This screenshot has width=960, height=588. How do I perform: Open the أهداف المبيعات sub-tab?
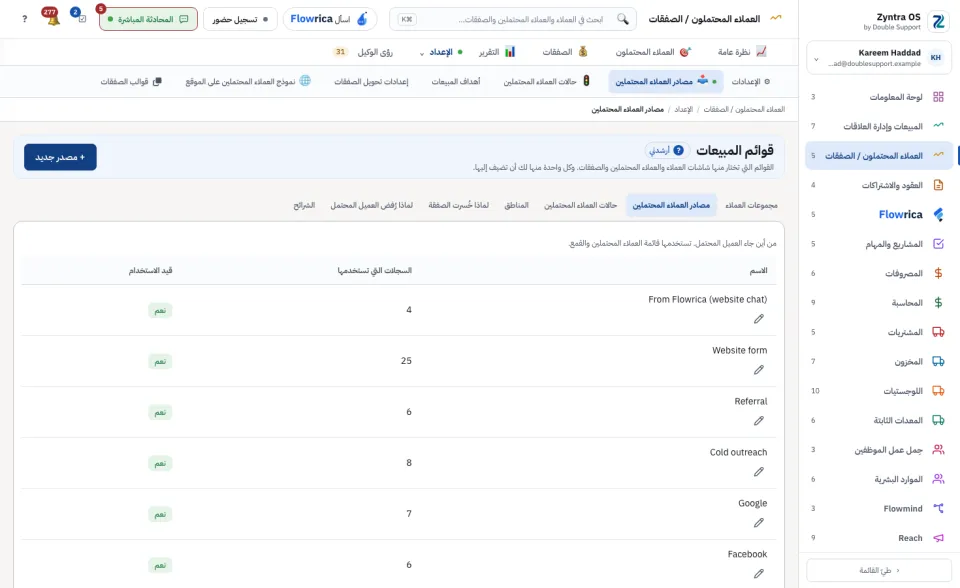point(456,81)
